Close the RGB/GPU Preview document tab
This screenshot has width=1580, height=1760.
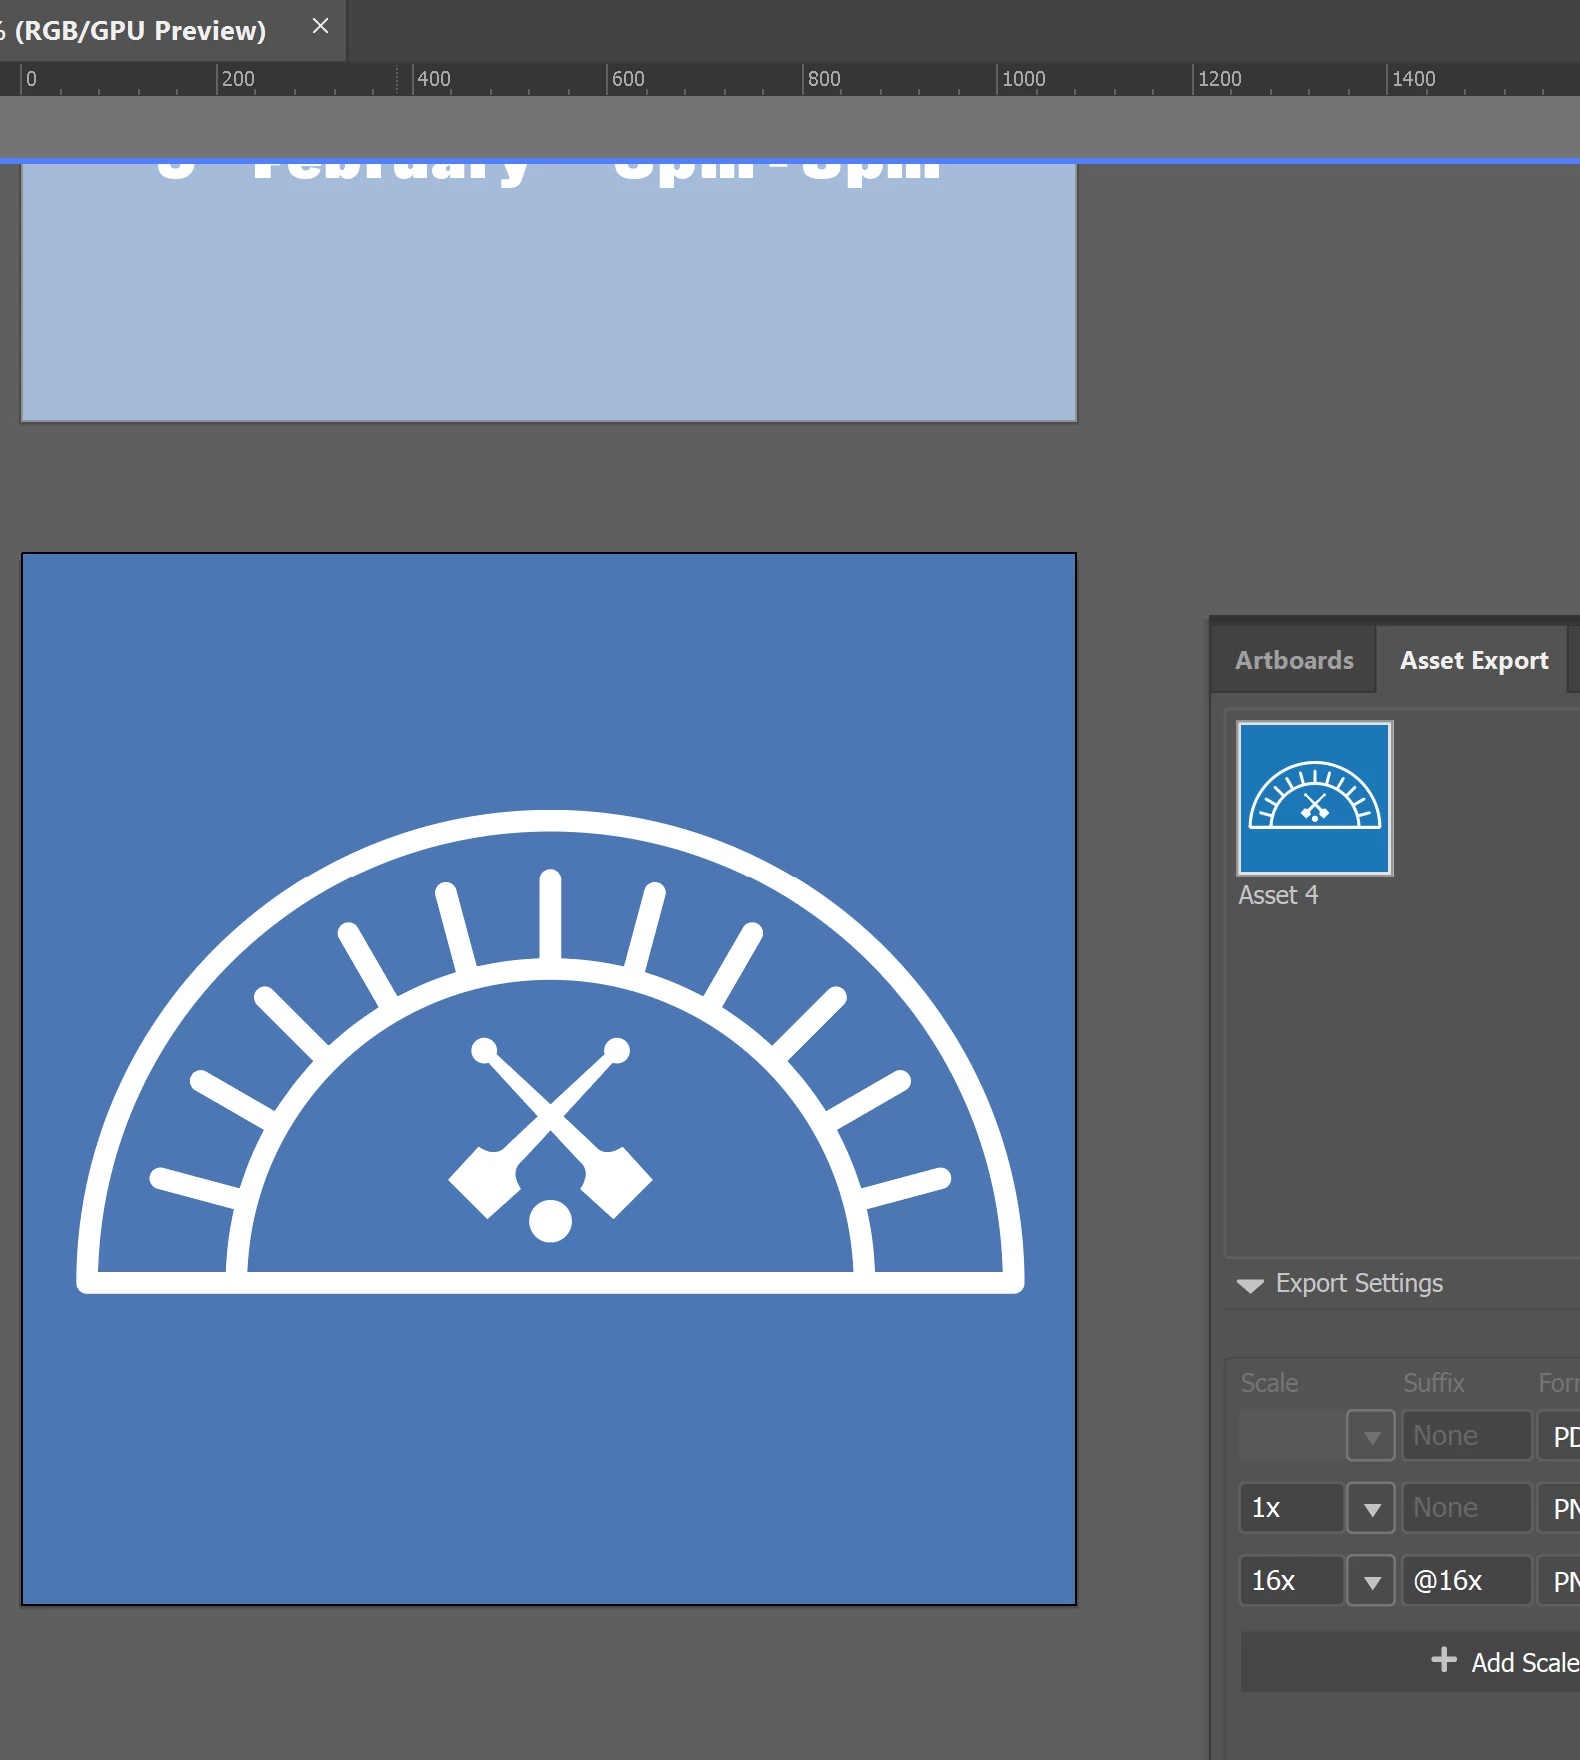(x=320, y=26)
